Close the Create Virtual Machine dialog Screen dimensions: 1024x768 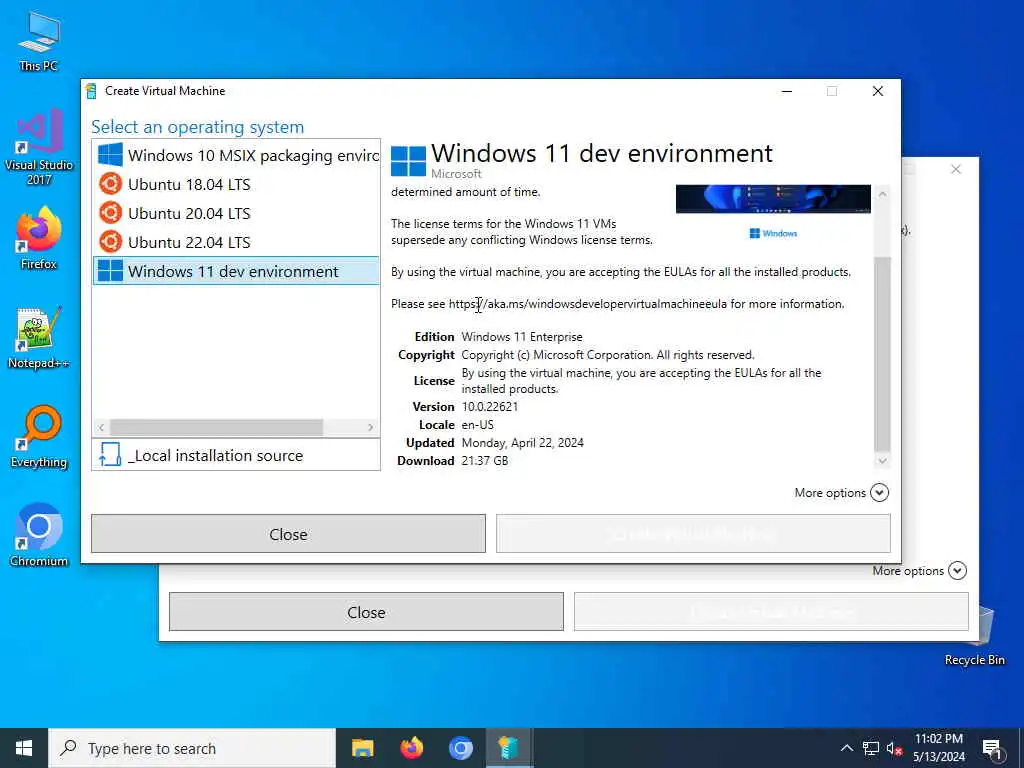point(878,91)
